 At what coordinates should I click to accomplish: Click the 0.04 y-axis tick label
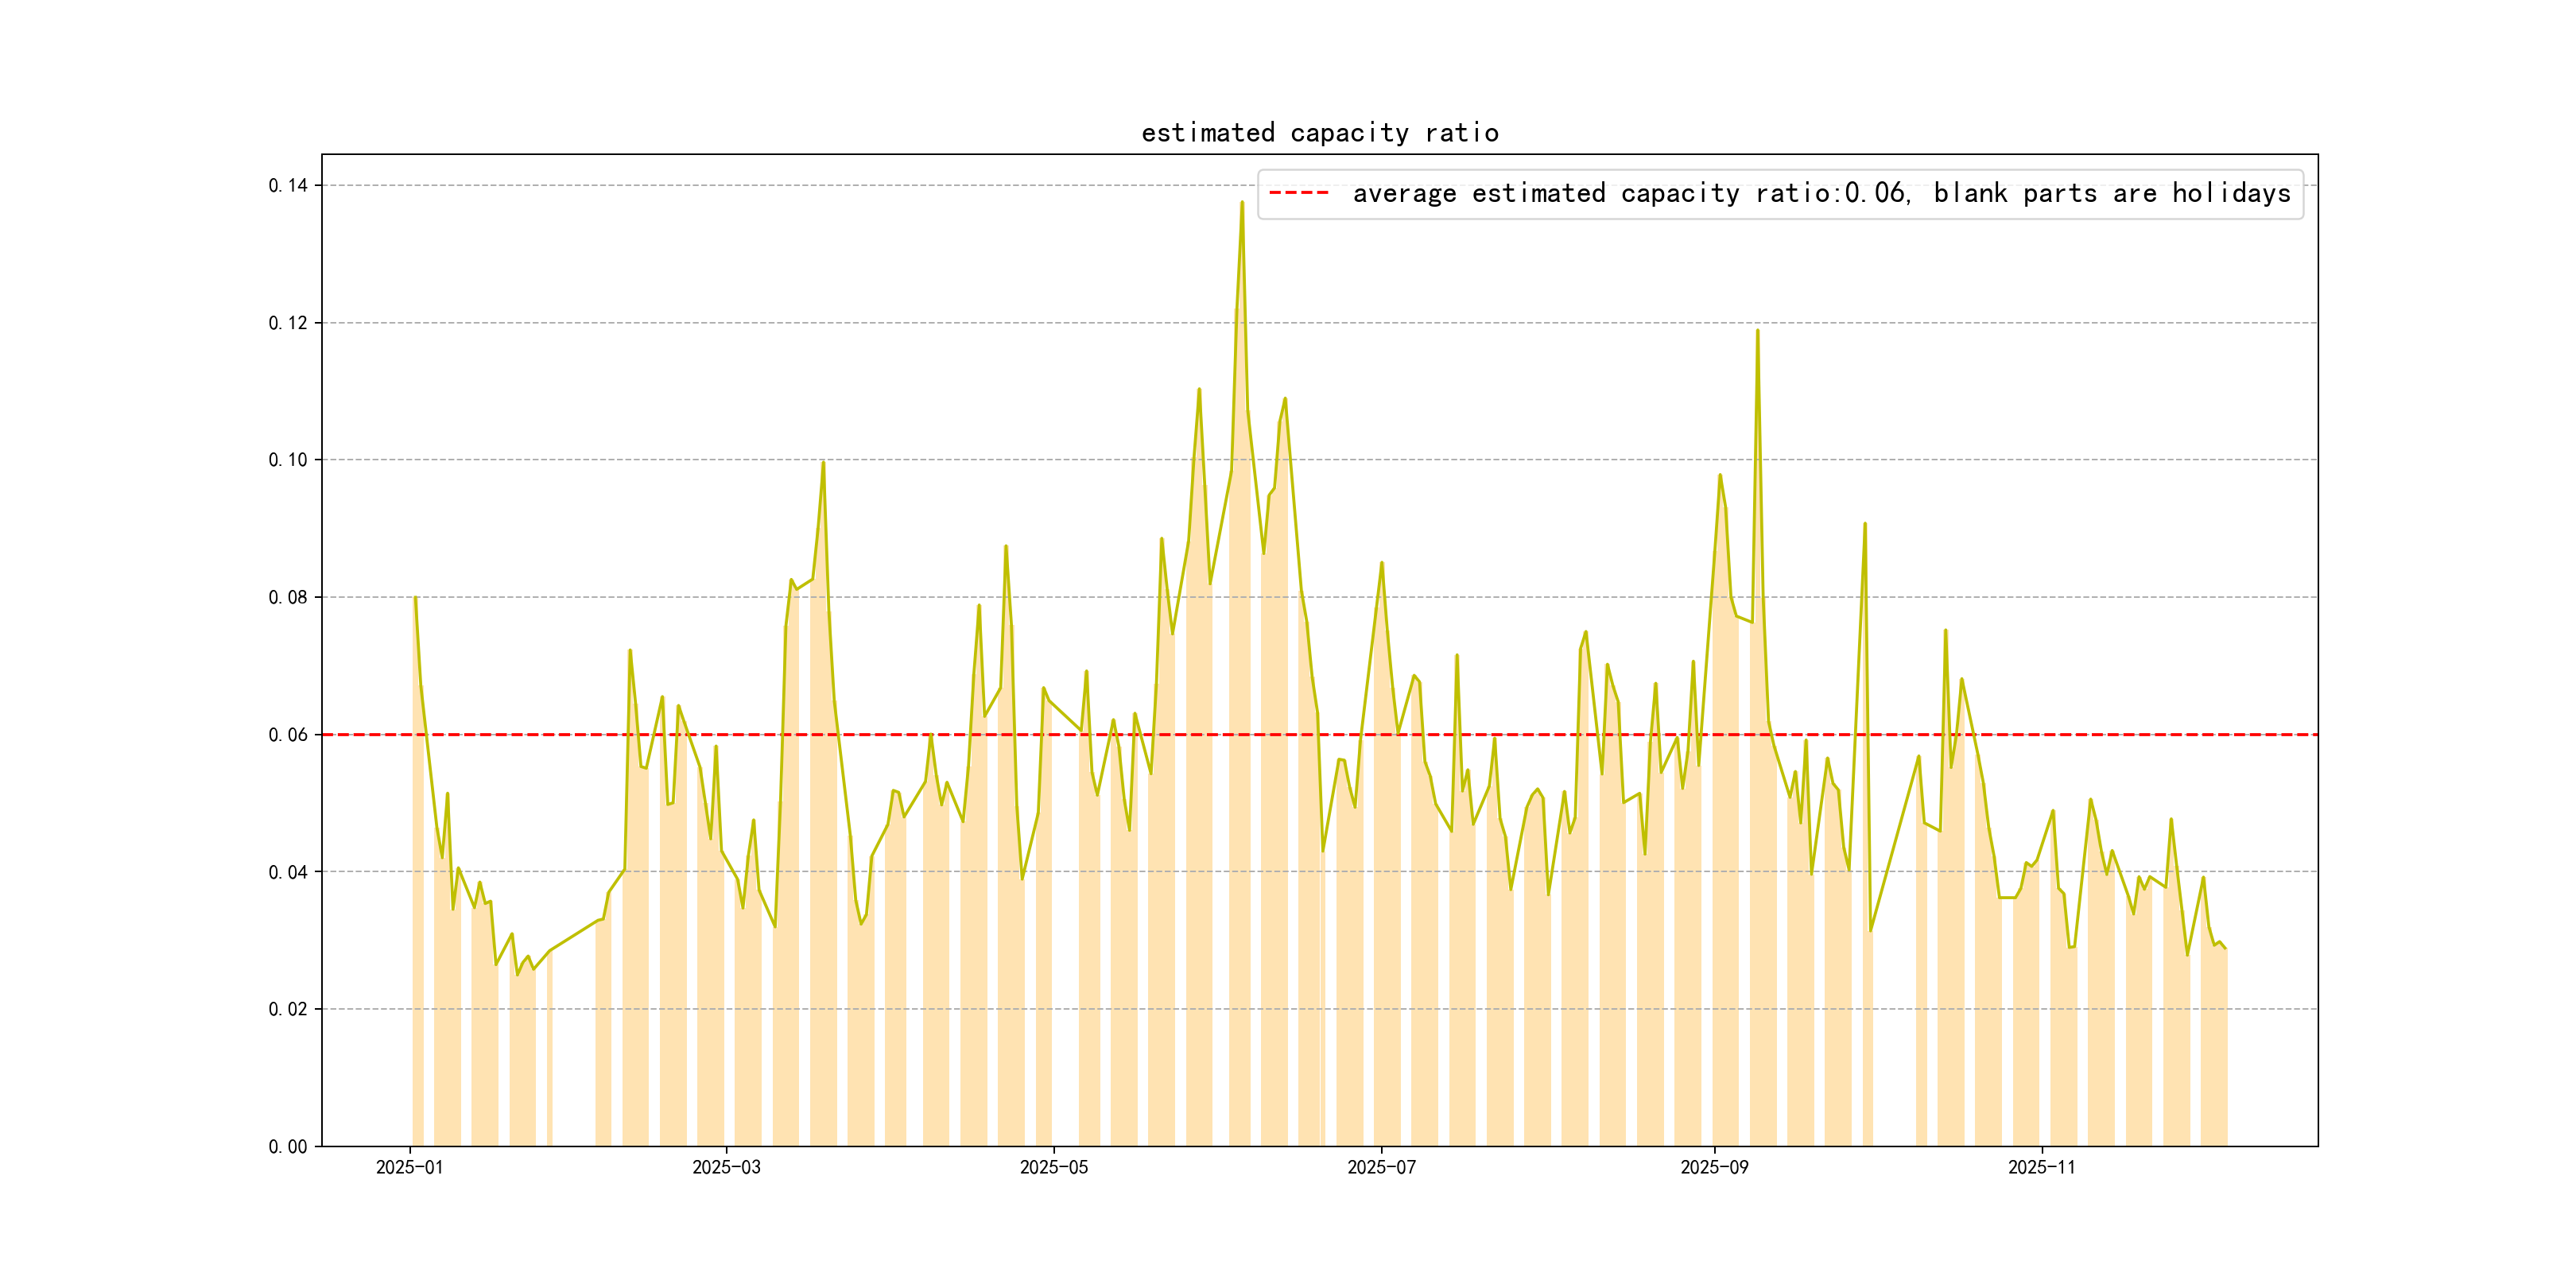click(x=288, y=872)
